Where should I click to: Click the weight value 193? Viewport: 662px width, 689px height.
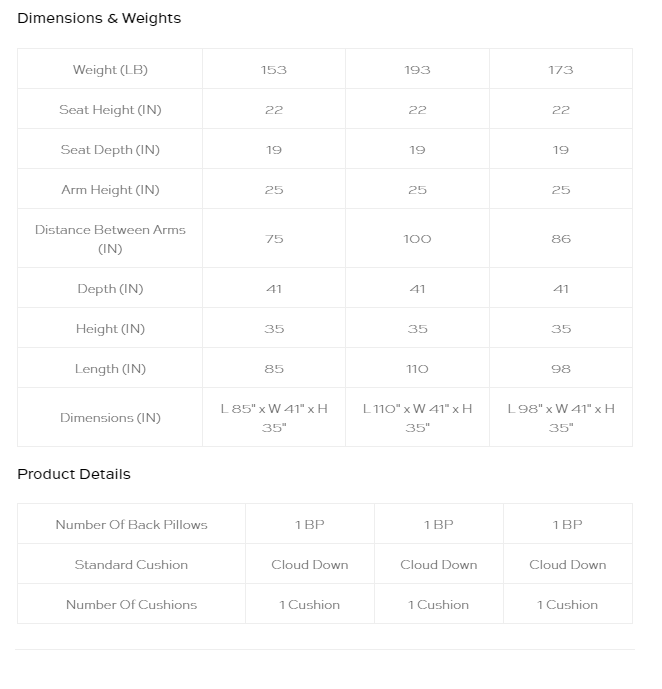pyautogui.click(x=417, y=70)
